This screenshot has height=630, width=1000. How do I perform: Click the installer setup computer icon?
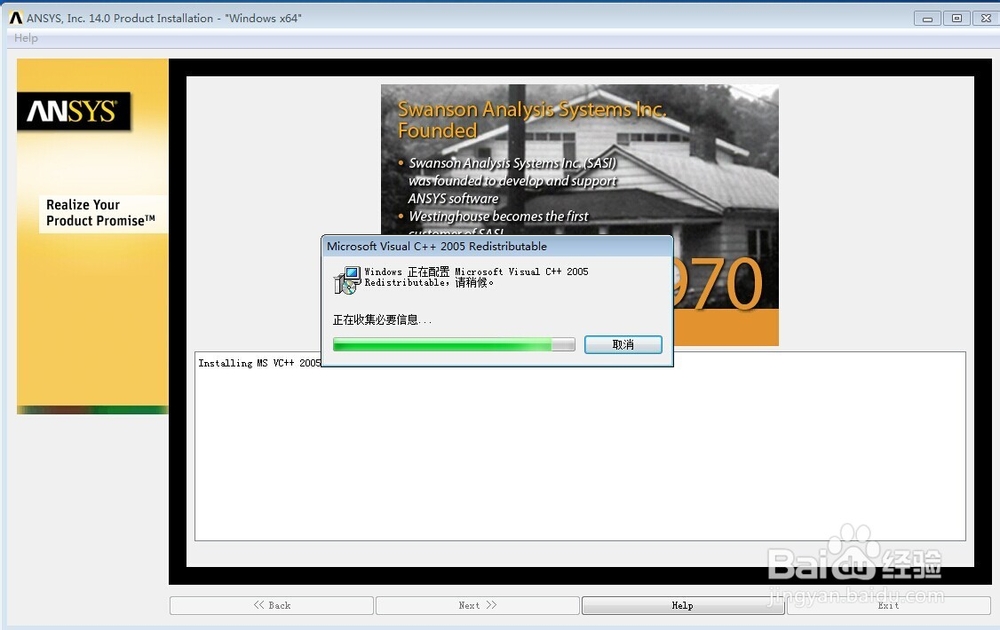coord(347,281)
